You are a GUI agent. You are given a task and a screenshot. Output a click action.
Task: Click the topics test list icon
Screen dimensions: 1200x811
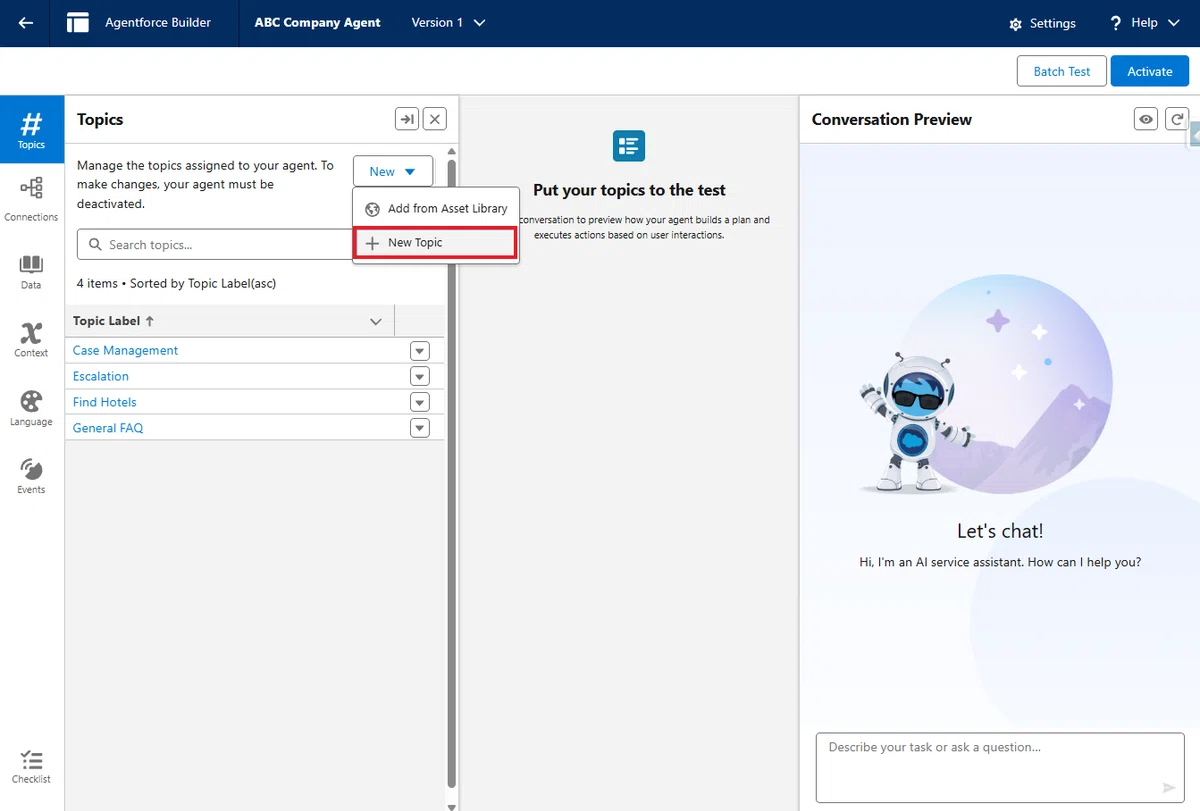[629, 146]
